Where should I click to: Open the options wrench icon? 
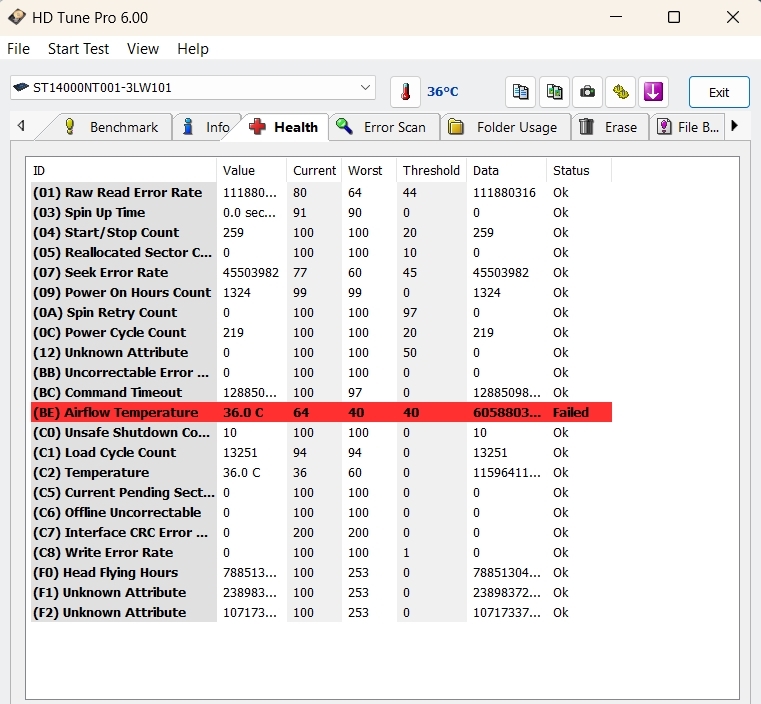coord(621,92)
